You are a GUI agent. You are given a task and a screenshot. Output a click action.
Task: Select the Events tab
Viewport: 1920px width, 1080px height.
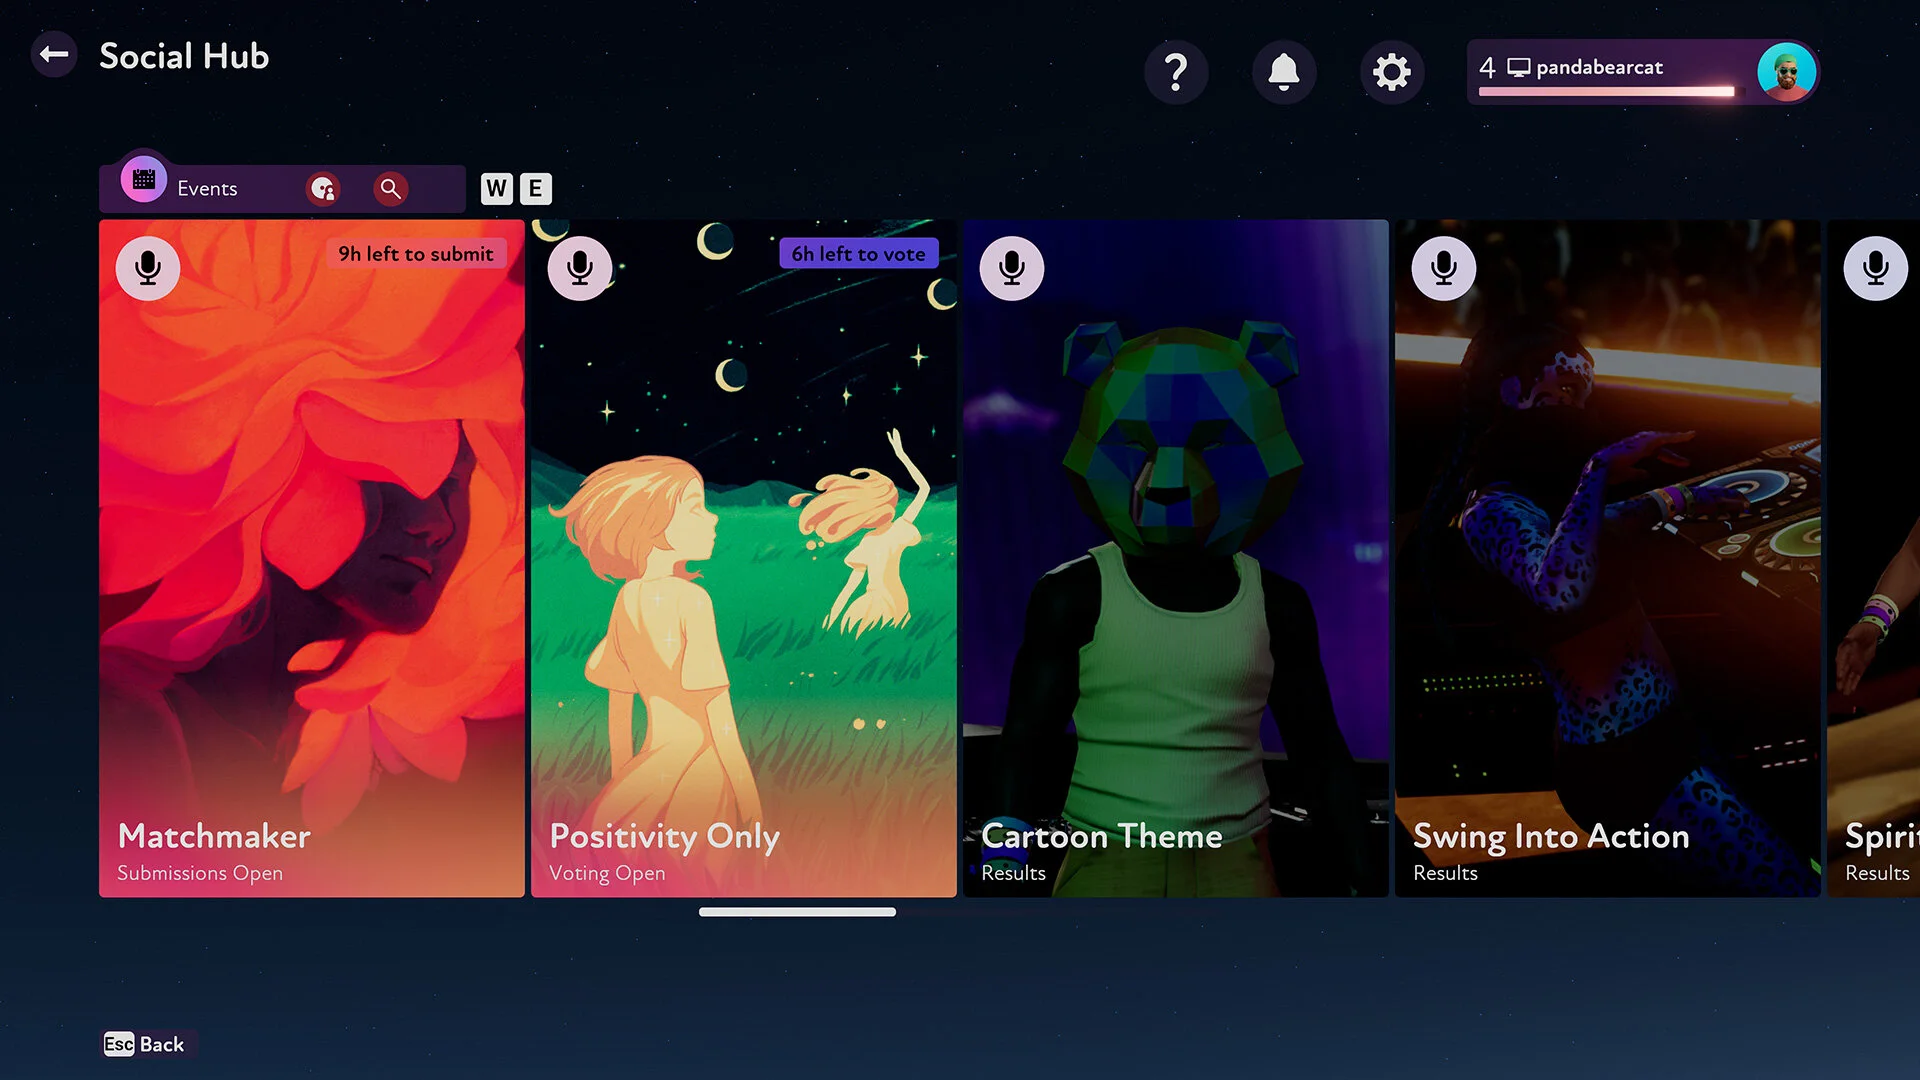pos(207,188)
